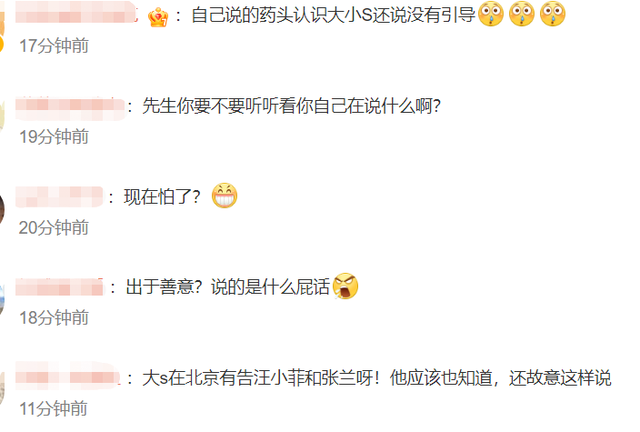
Task: Click the 18分钟前 timestamp
Action: [x=54, y=318]
